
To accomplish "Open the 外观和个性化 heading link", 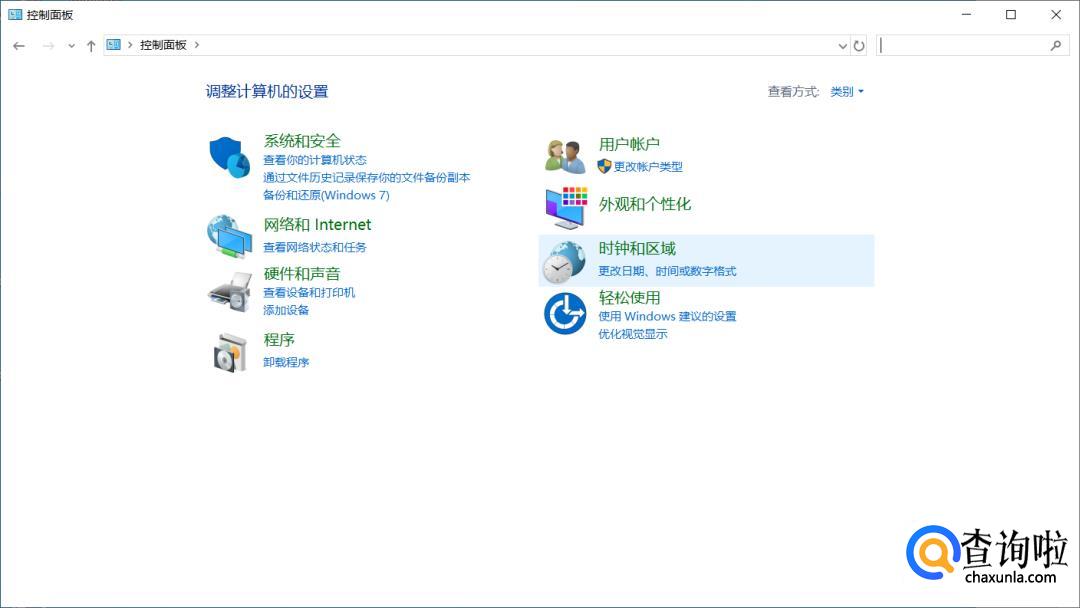I will pyautogui.click(x=645, y=204).
